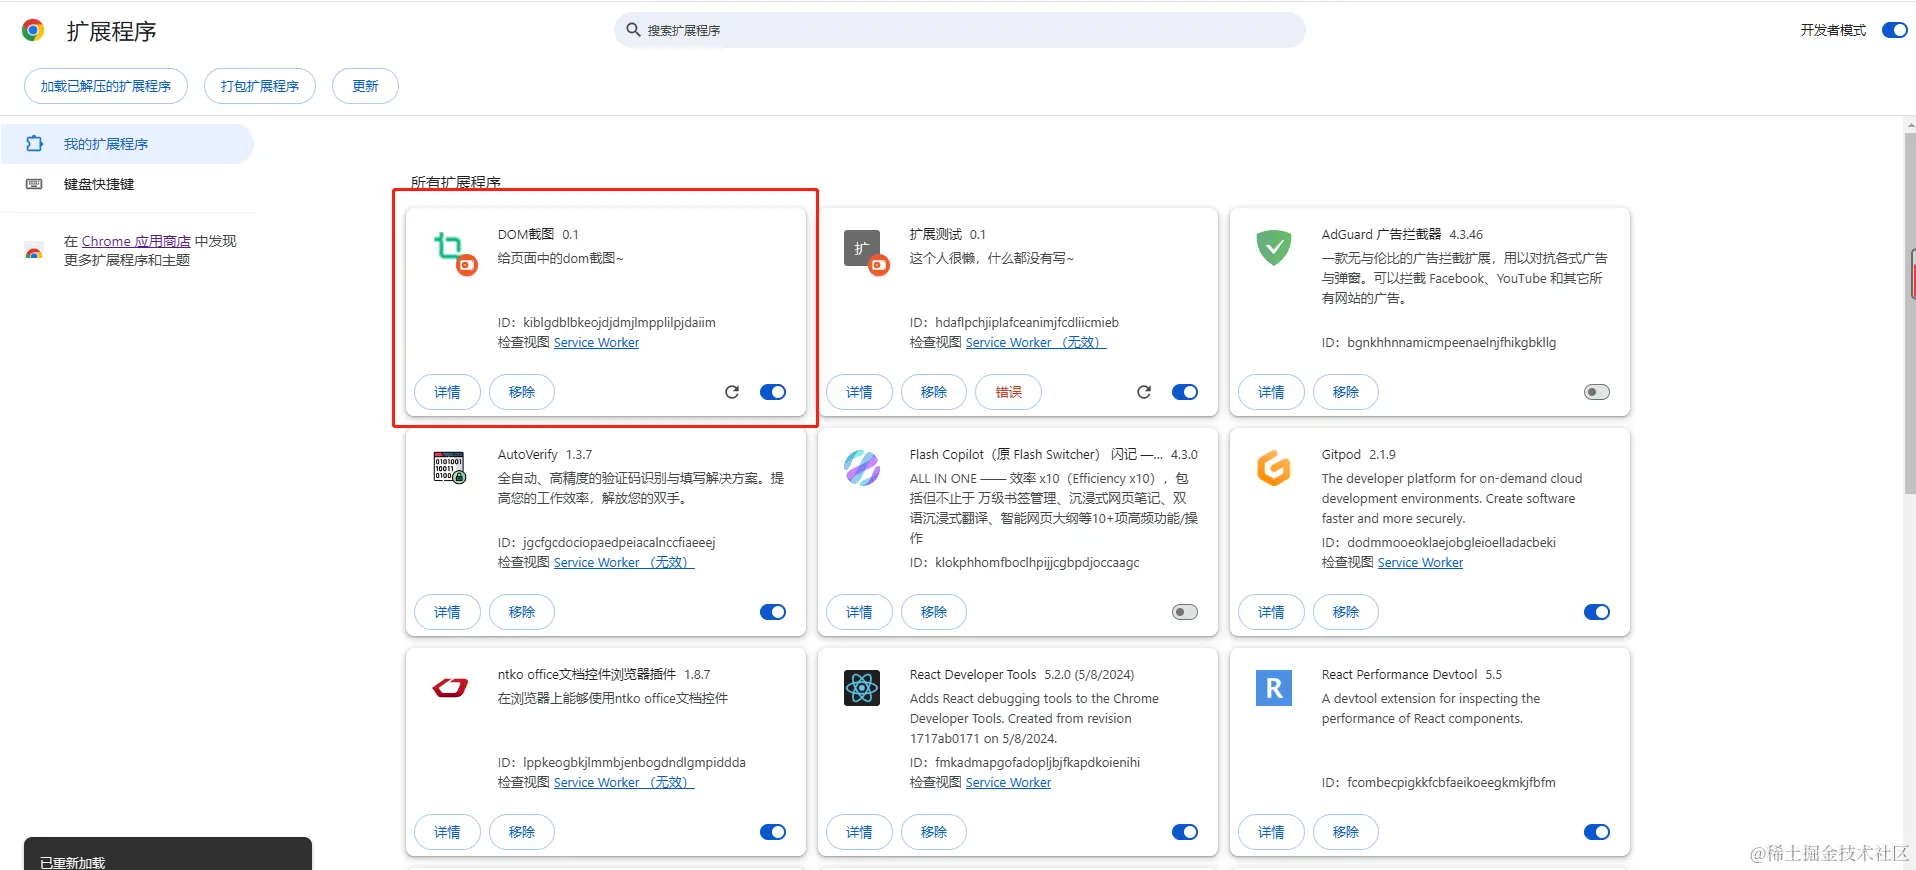
Task: Open 详情 for React Performance Devtool
Action: point(1271,832)
